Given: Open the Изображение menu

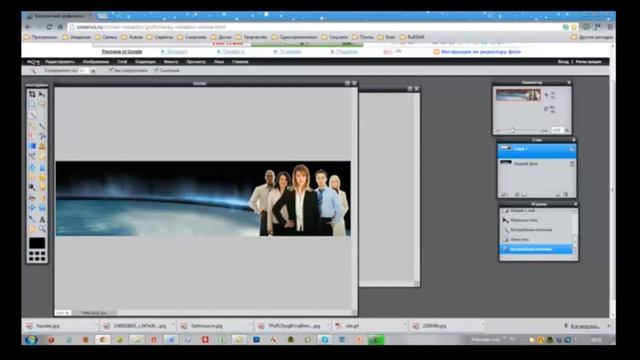Looking at the screenshot, I should [x=96, y=62].
